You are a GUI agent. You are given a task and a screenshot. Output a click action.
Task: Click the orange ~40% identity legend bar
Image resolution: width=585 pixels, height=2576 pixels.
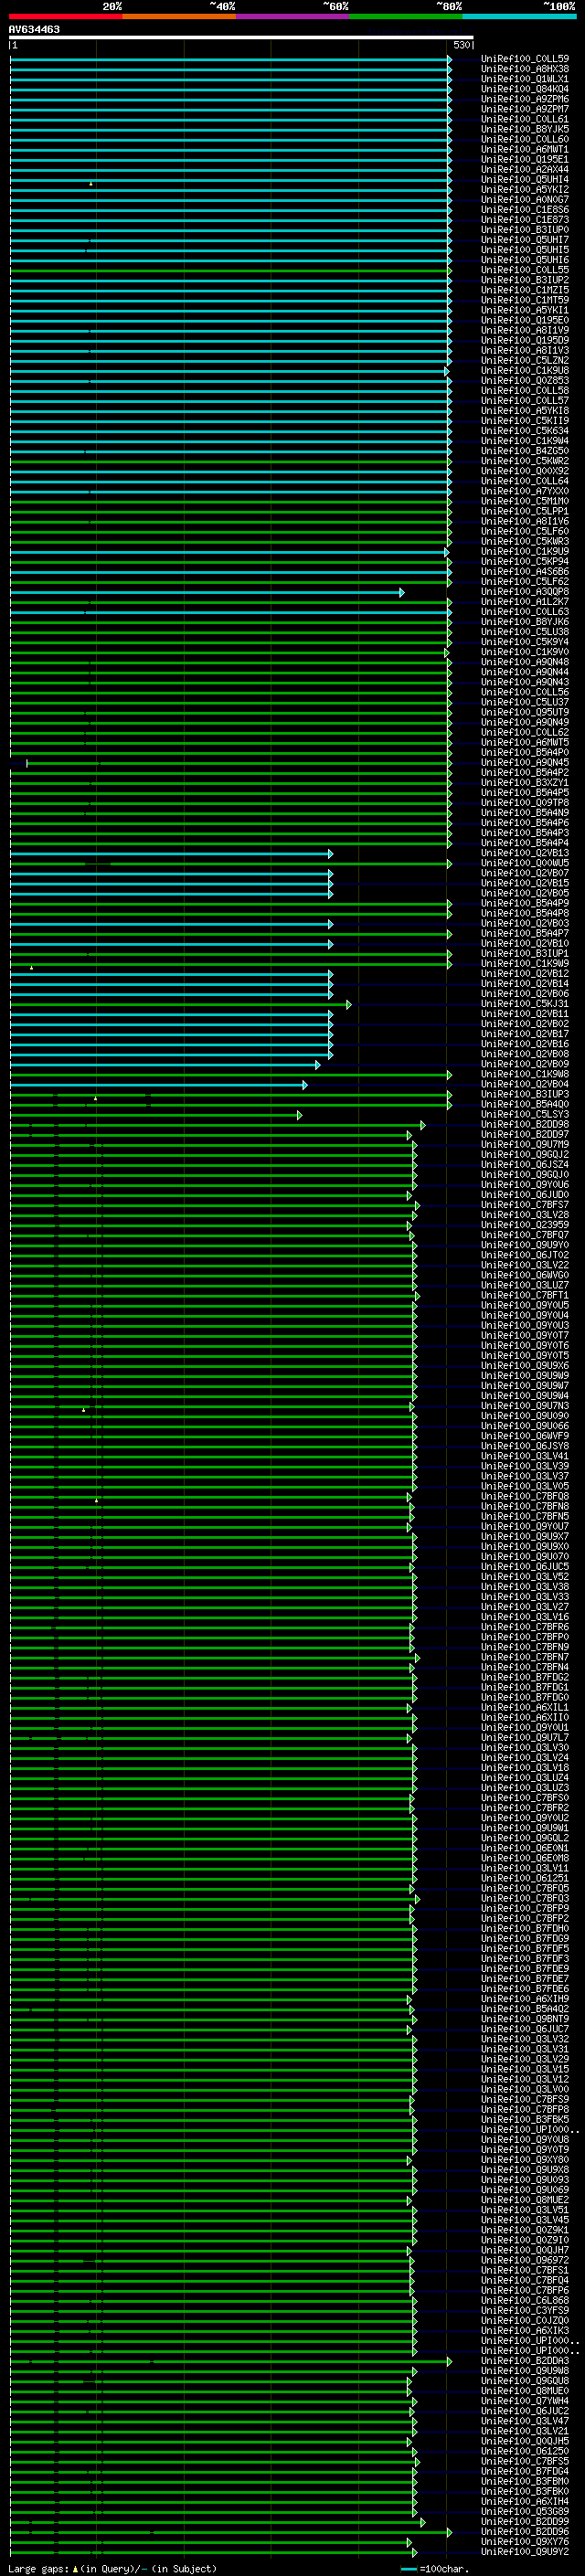(x=179, y=16)
